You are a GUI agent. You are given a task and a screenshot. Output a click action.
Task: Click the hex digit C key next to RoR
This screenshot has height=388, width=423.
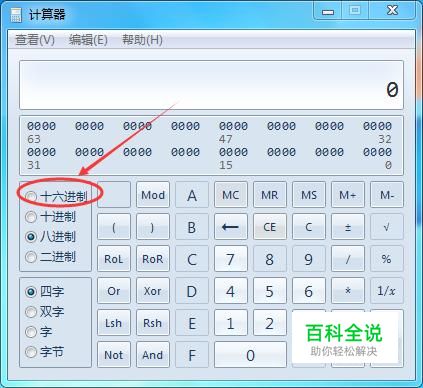click(x=192, y=259)
